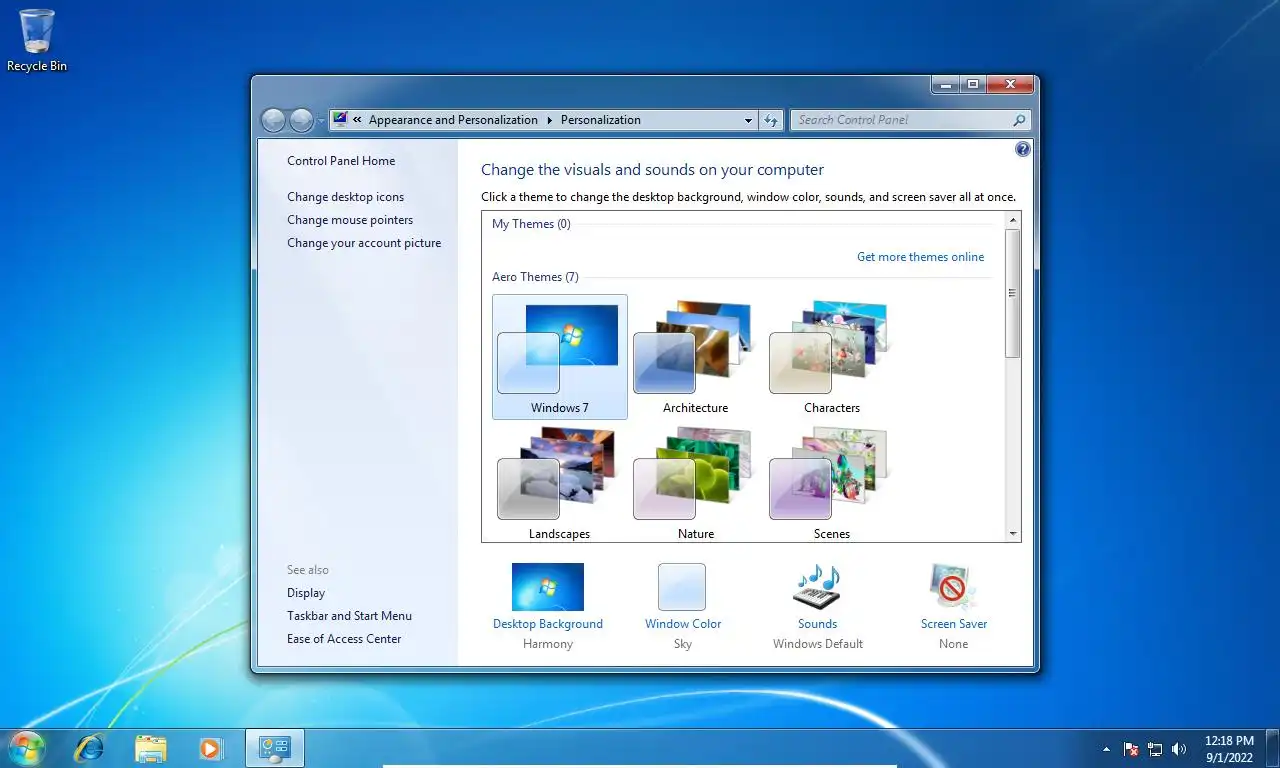Screen dimensions: 1280x768
Task: Select the Windows 7 theme
Action: tap(560, 357)
